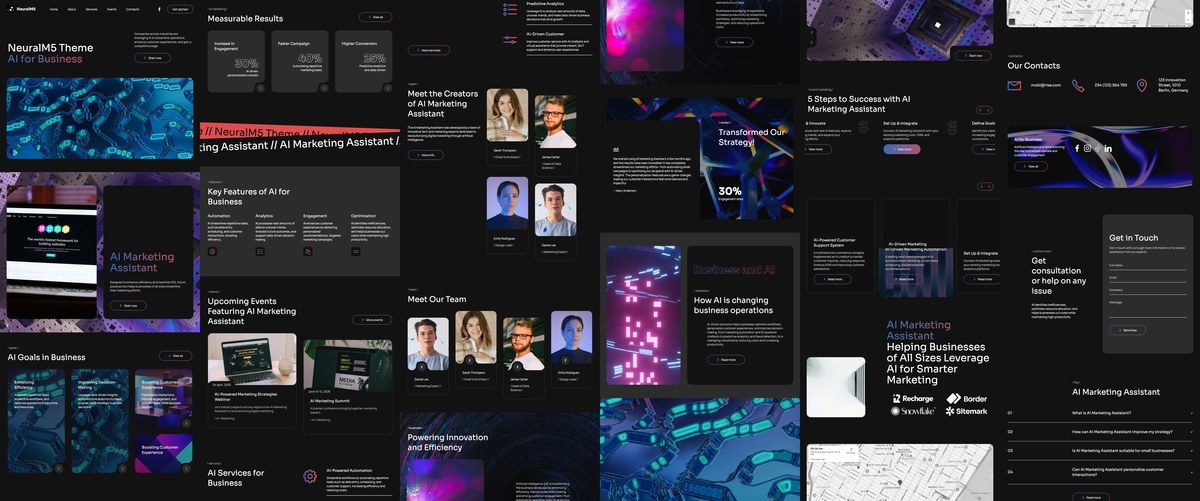Screen dimensions: 1200x501
Task: Click the Key Features Automation icon
Action: click(213, 251)
